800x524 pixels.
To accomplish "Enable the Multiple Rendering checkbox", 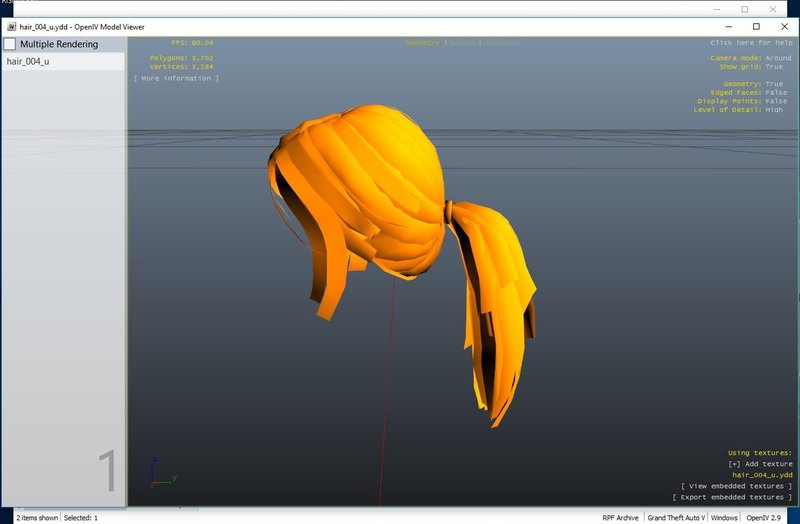I will tap(10, 44).
